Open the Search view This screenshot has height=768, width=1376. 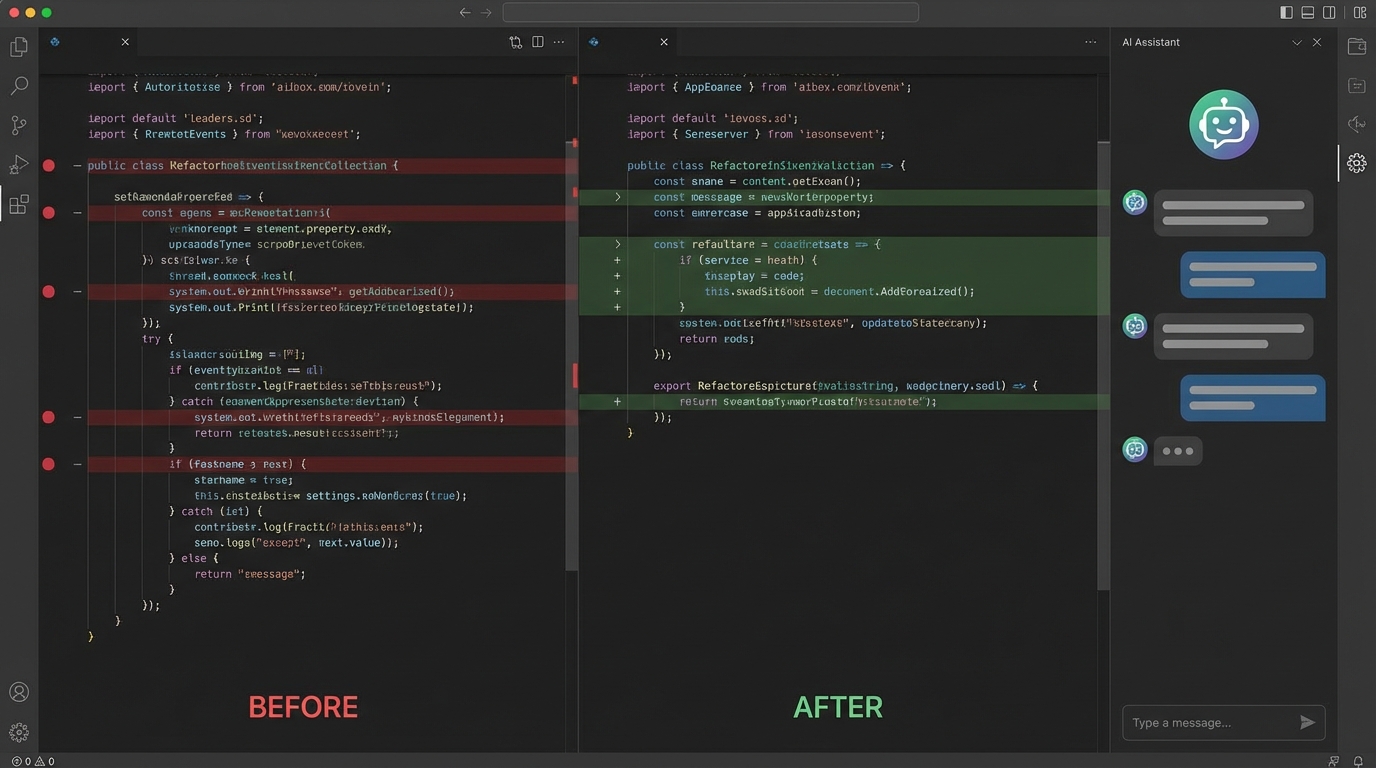point(18,85)
